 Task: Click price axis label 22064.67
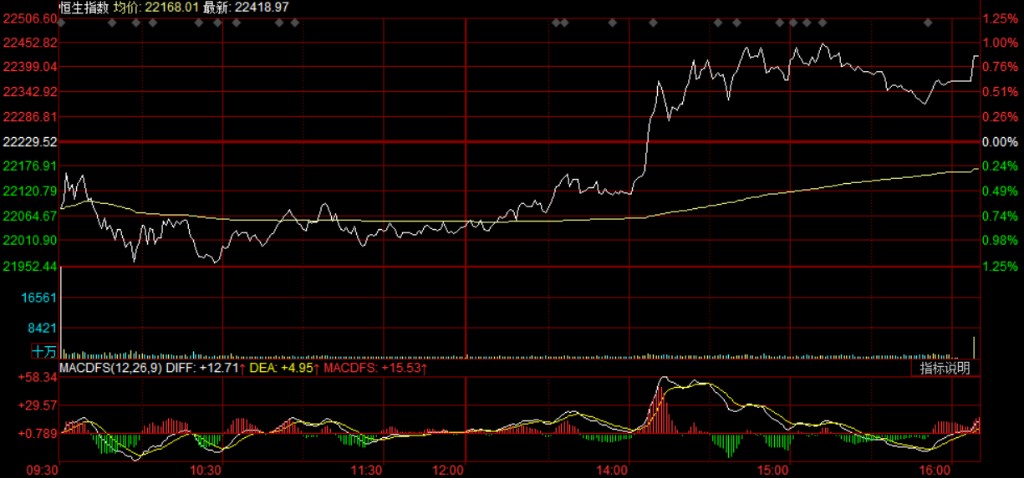click(29, 216)
